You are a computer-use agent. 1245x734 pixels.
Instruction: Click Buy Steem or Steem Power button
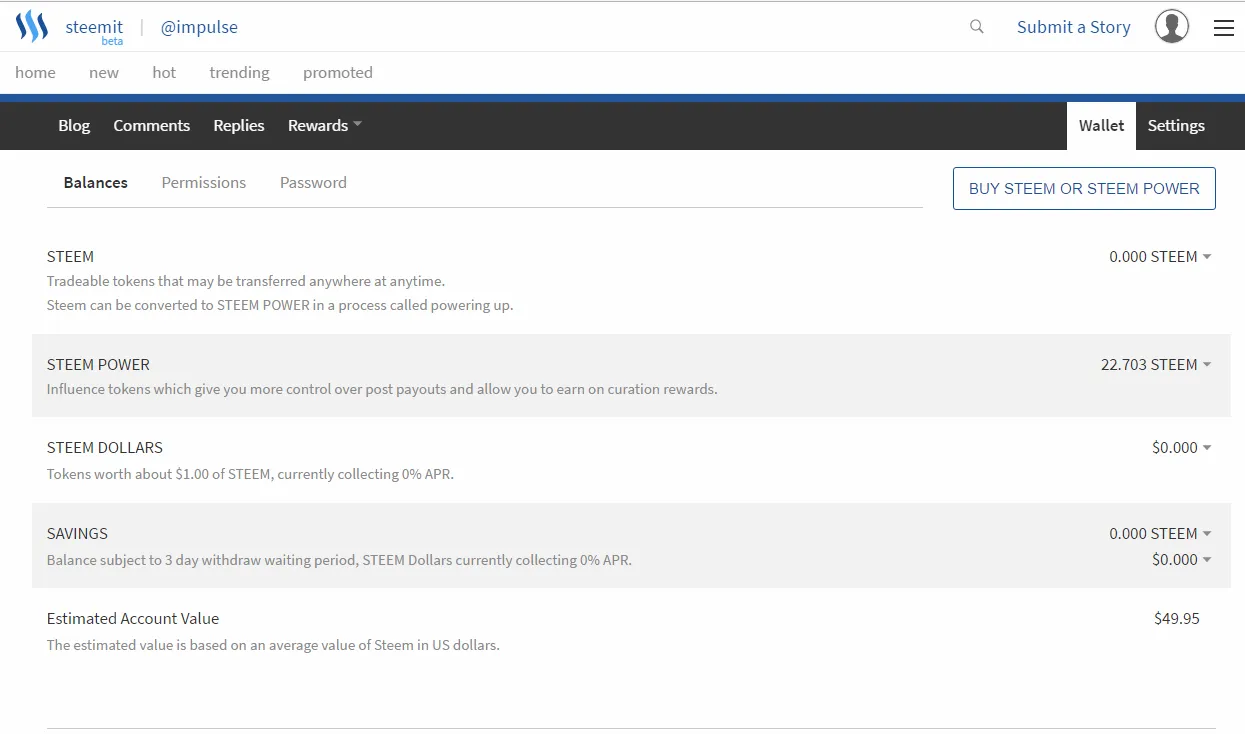1084,188
